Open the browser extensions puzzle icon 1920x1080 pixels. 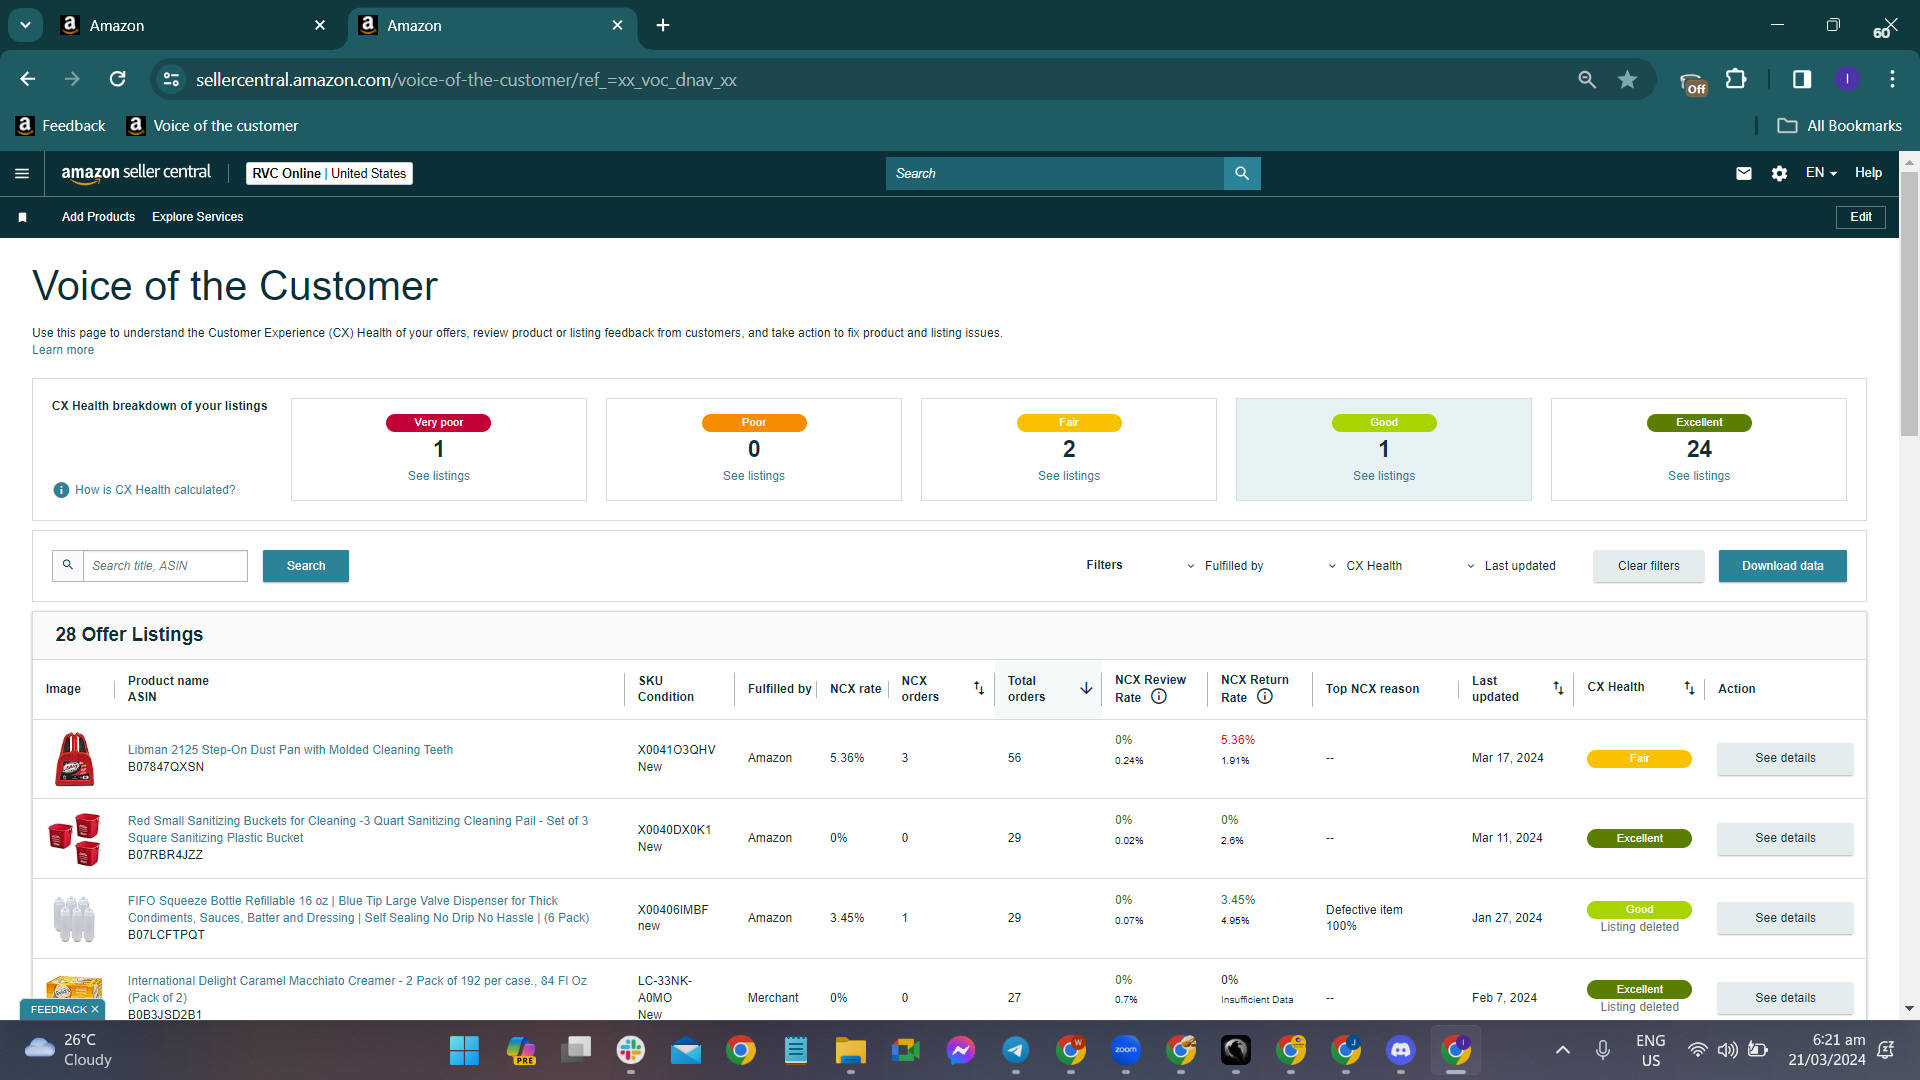click(1737, 79)
